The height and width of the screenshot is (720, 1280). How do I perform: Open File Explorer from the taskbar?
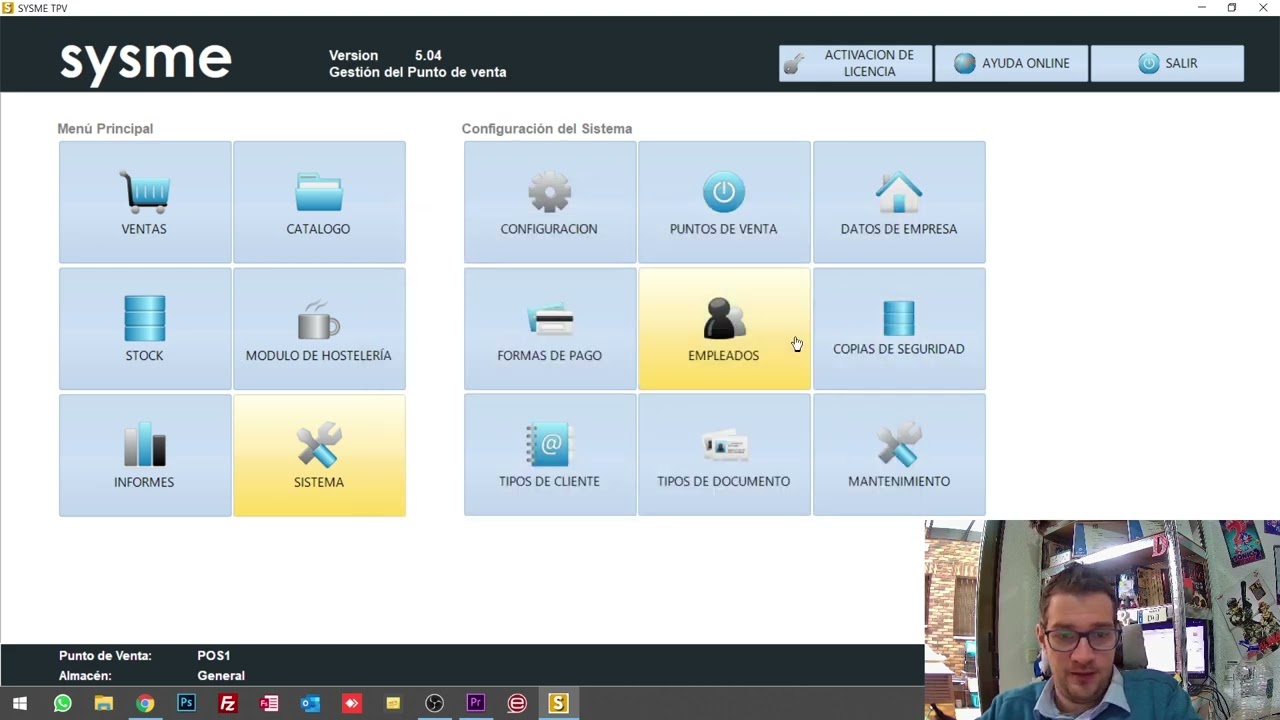(x=103, y=704)
